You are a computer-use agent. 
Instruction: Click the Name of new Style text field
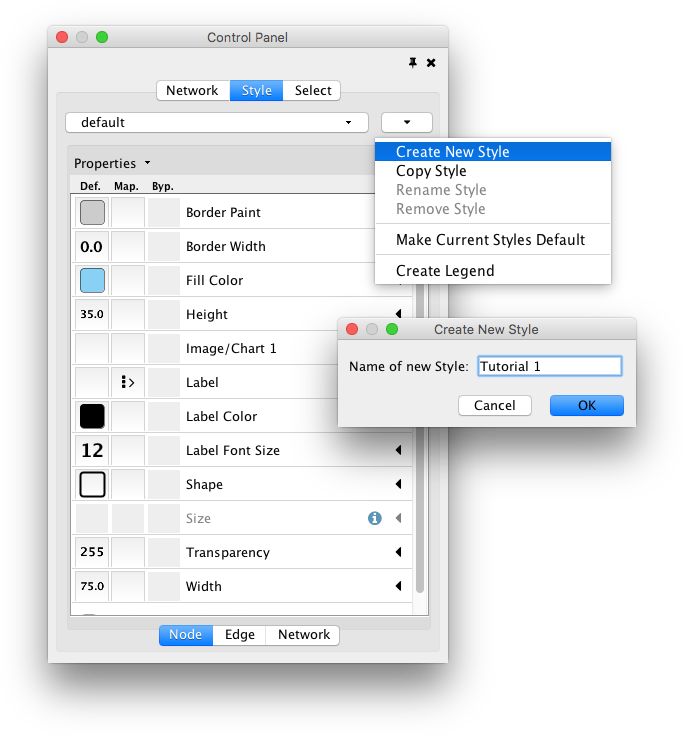[x=549, y=367]
